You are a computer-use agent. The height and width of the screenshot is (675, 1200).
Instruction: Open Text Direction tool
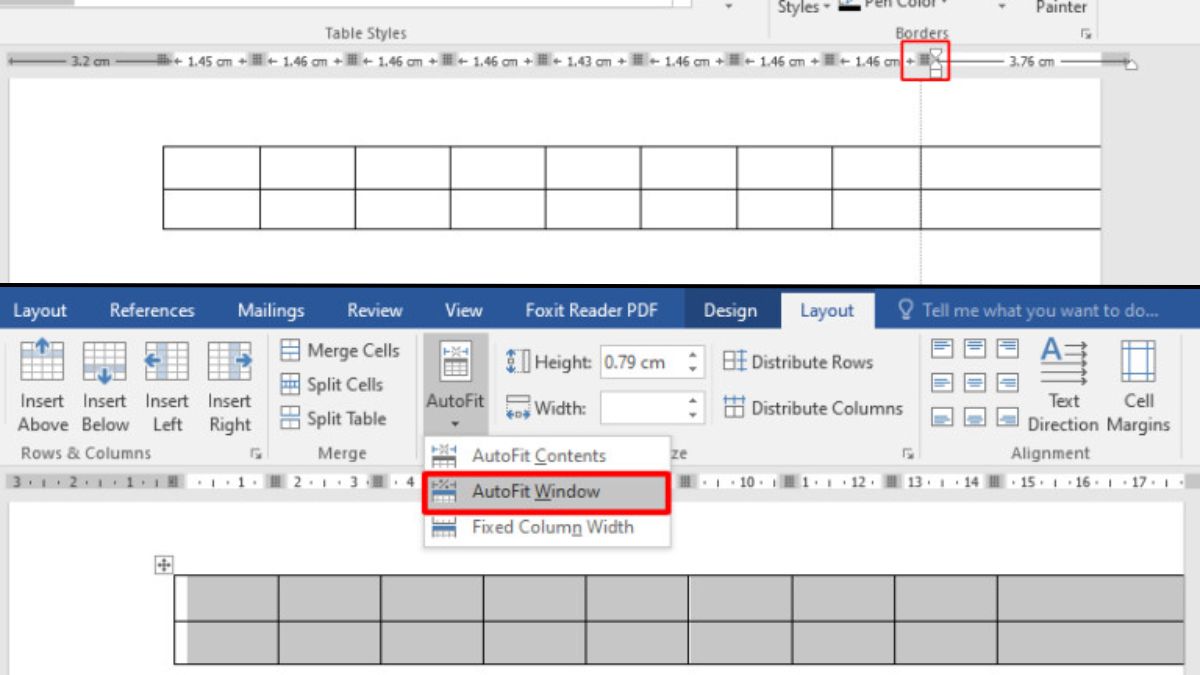(x=1063, y=385)
